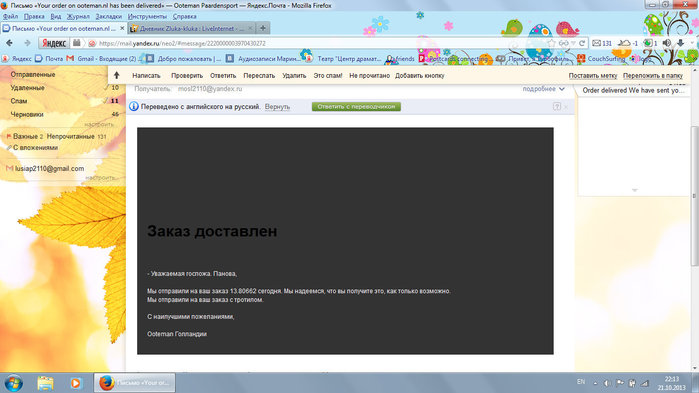Viewport: 699px width, 393px height.
Task: Open the Файл menu
Action: pyautogui.click(x=10, y=16)
